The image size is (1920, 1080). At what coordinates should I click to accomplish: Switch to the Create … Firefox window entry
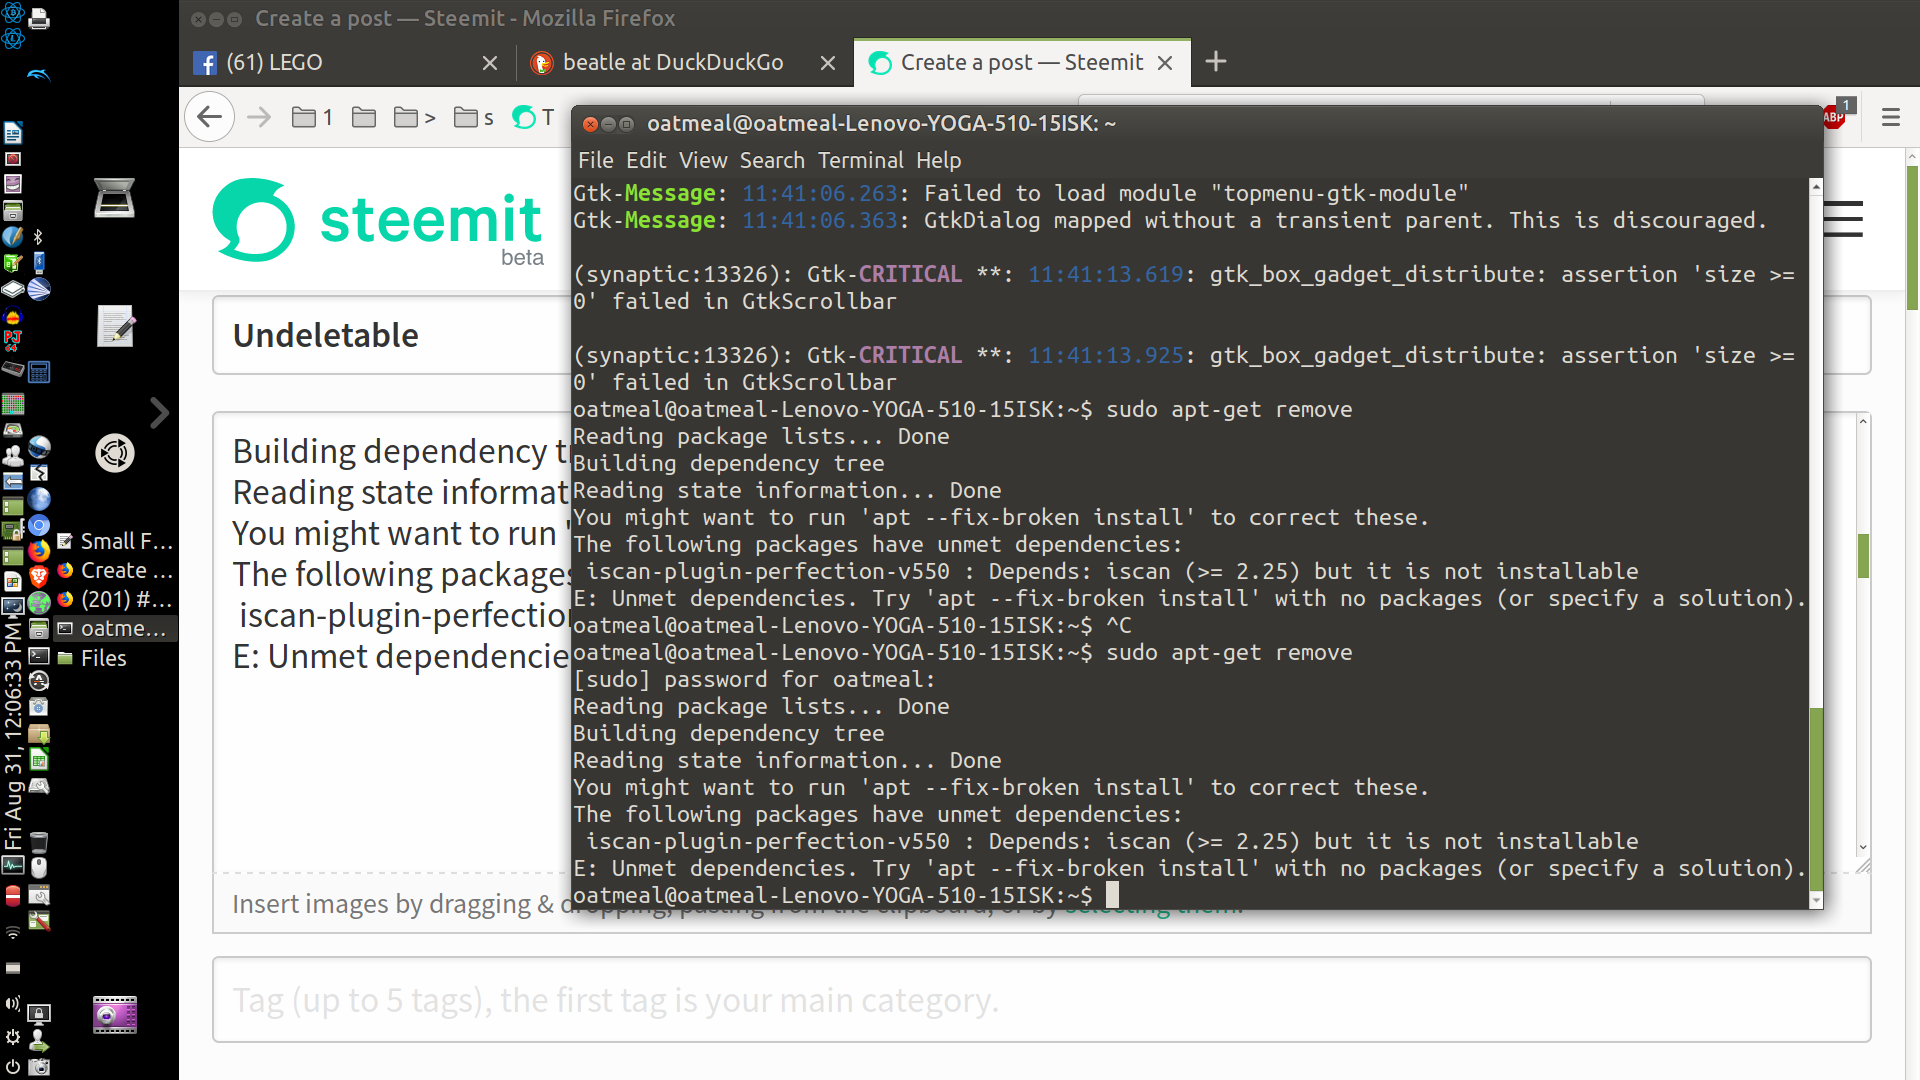tap(116, 570)
